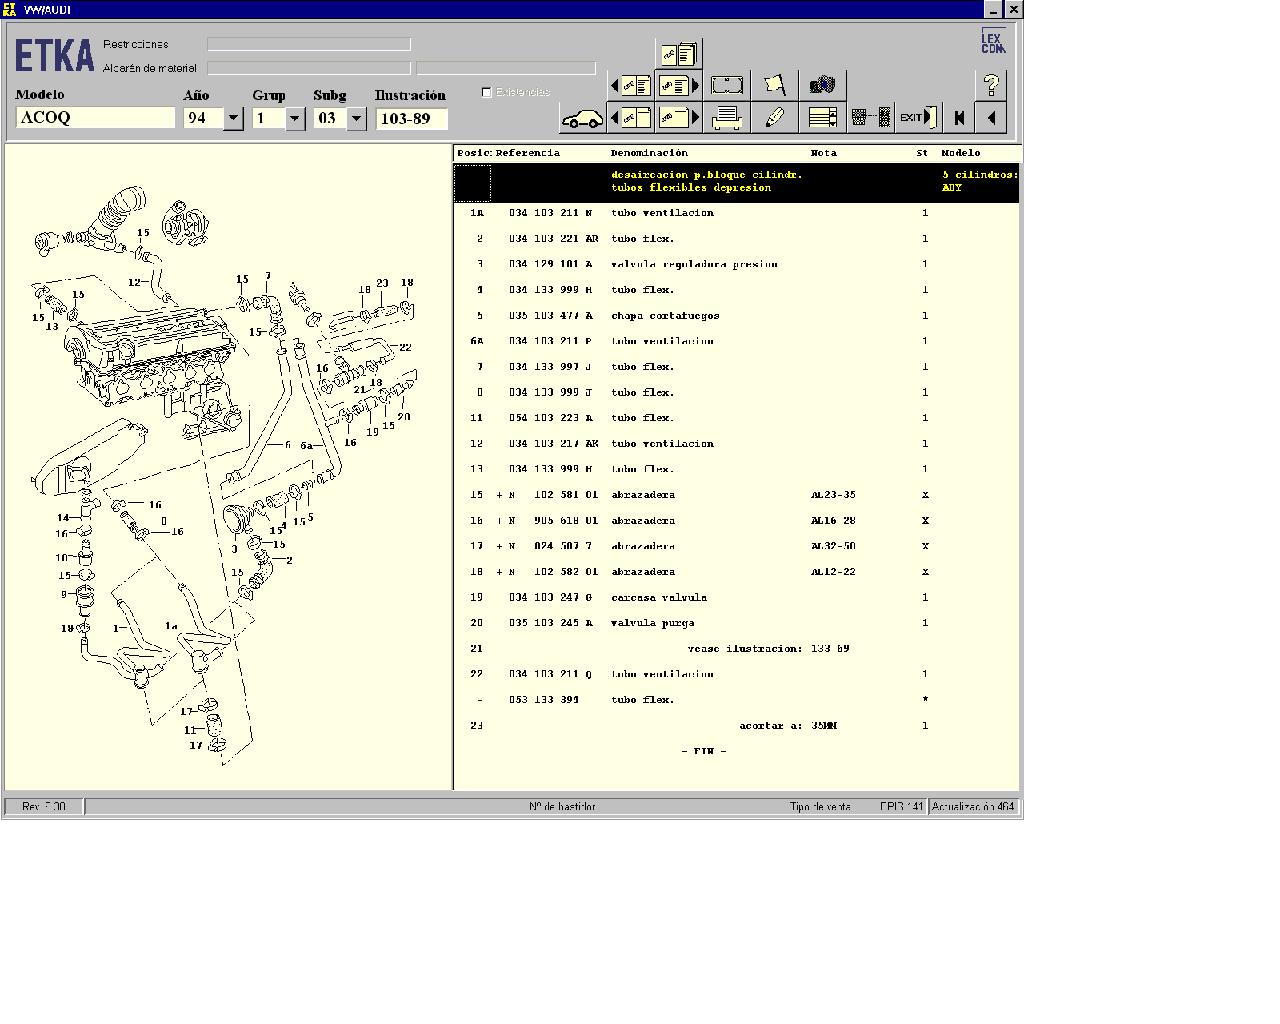Screen dimensions: 1280x1024
Task: Click the Referencia column header
Action: 527,153
